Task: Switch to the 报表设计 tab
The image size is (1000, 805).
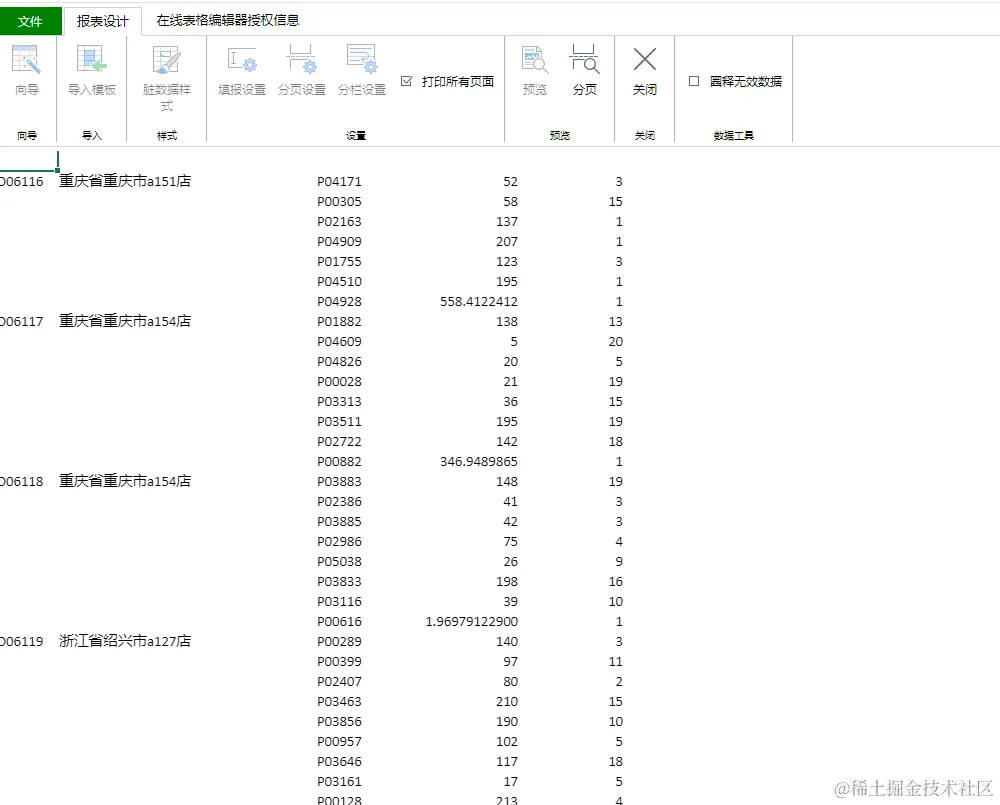Action: tap(103, 21)
